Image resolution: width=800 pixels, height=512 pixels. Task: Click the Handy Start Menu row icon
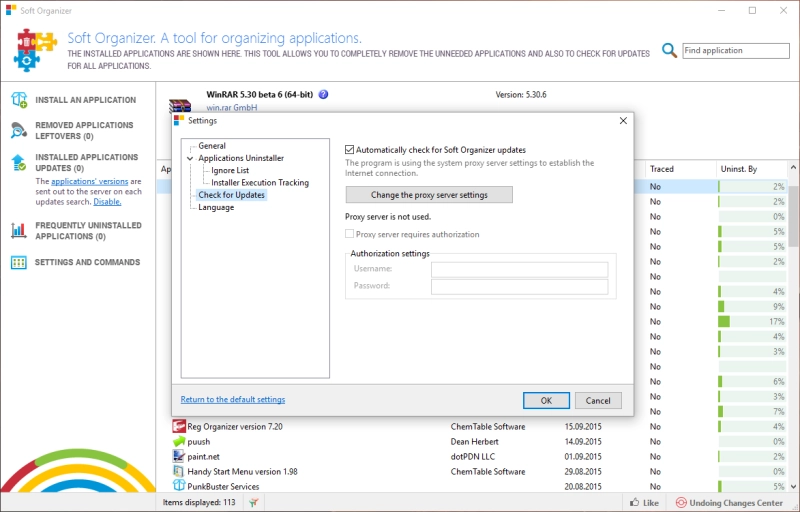click(x=179, y=471)
